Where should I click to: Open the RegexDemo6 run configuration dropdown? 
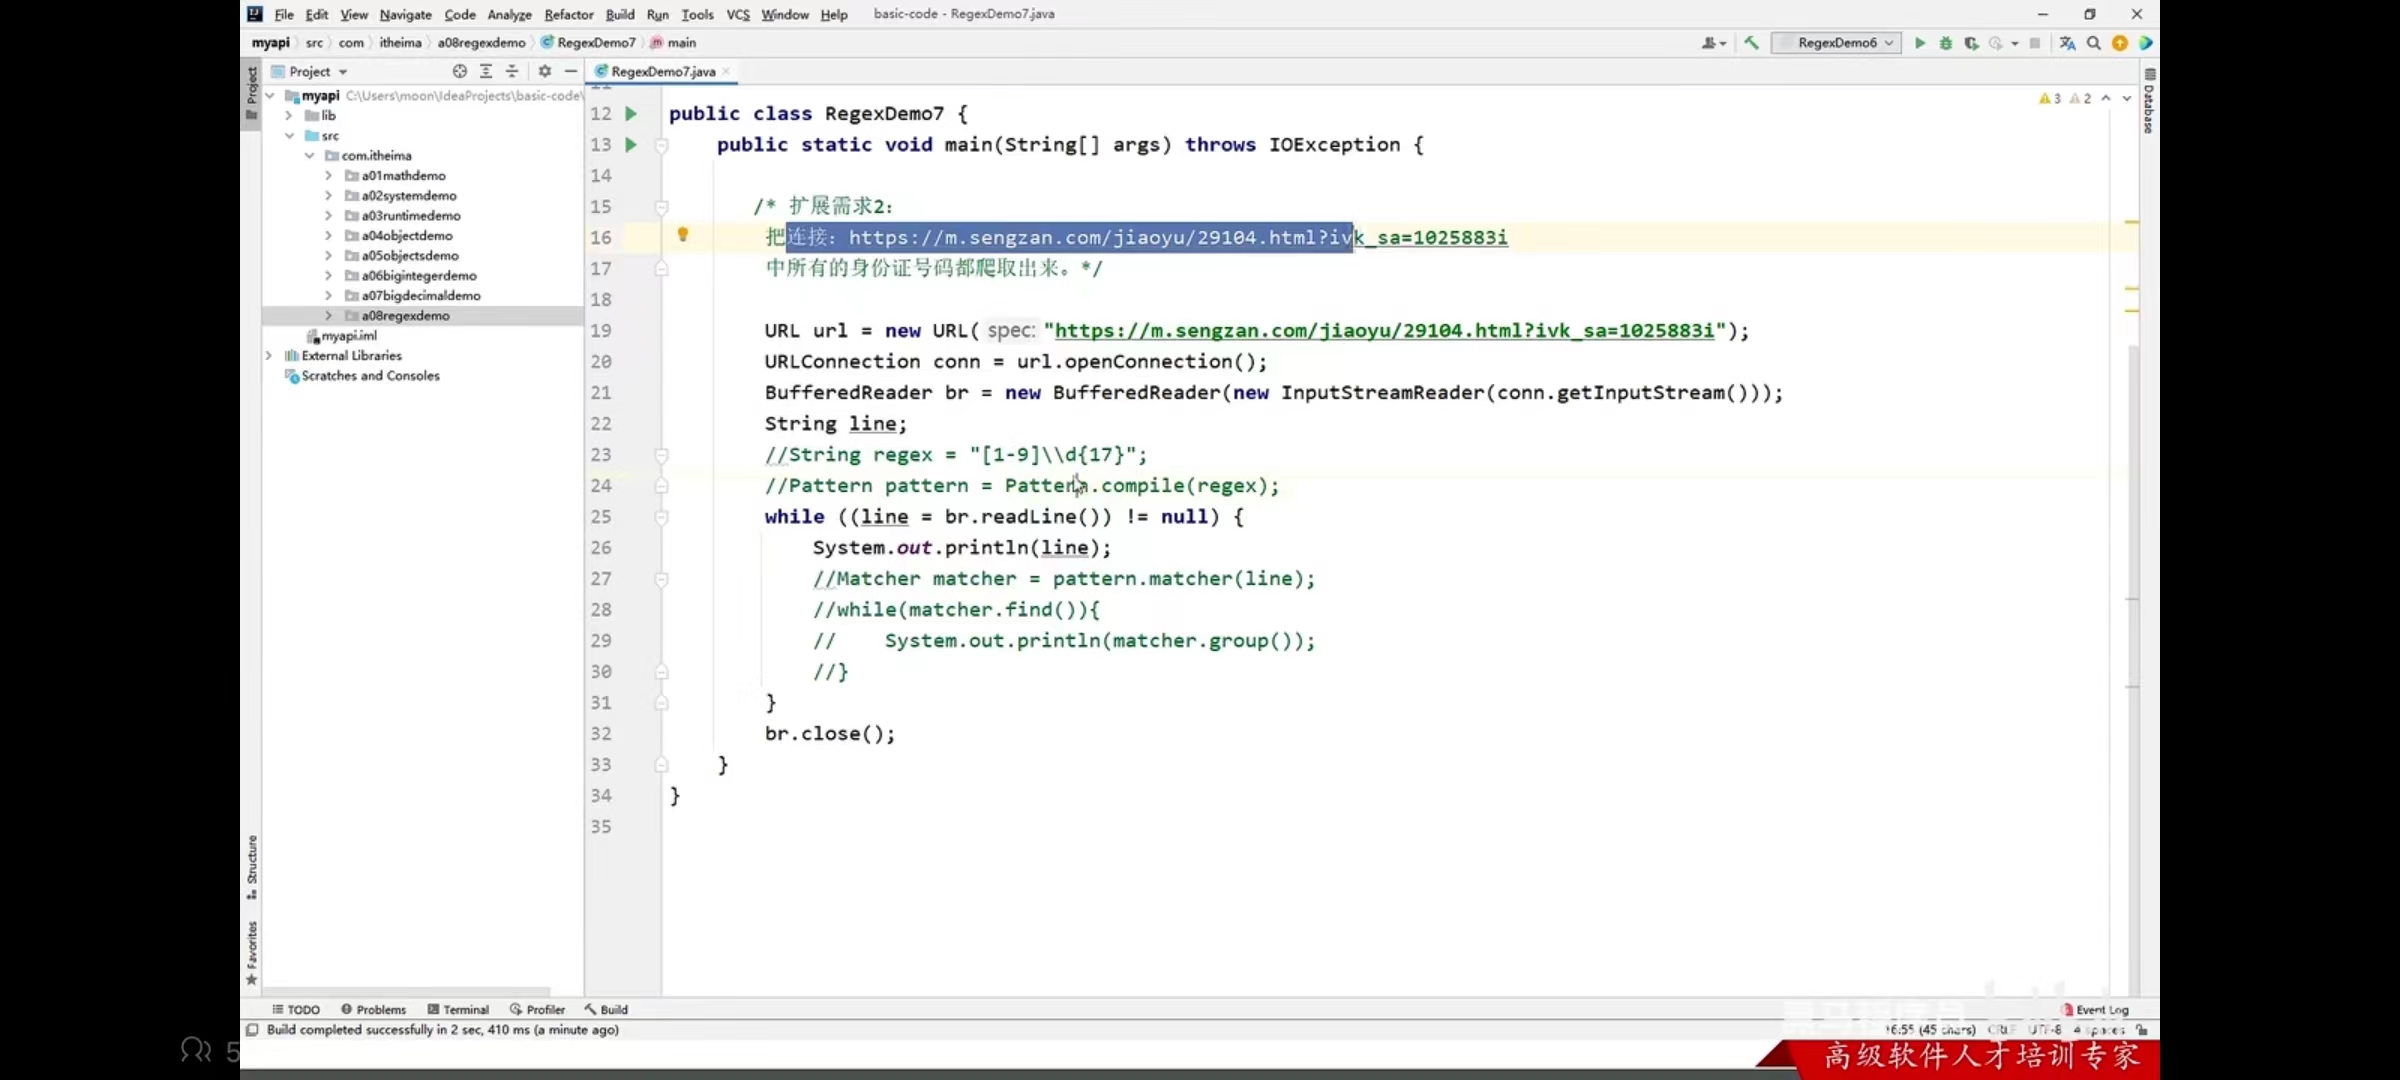[1836, 43]
